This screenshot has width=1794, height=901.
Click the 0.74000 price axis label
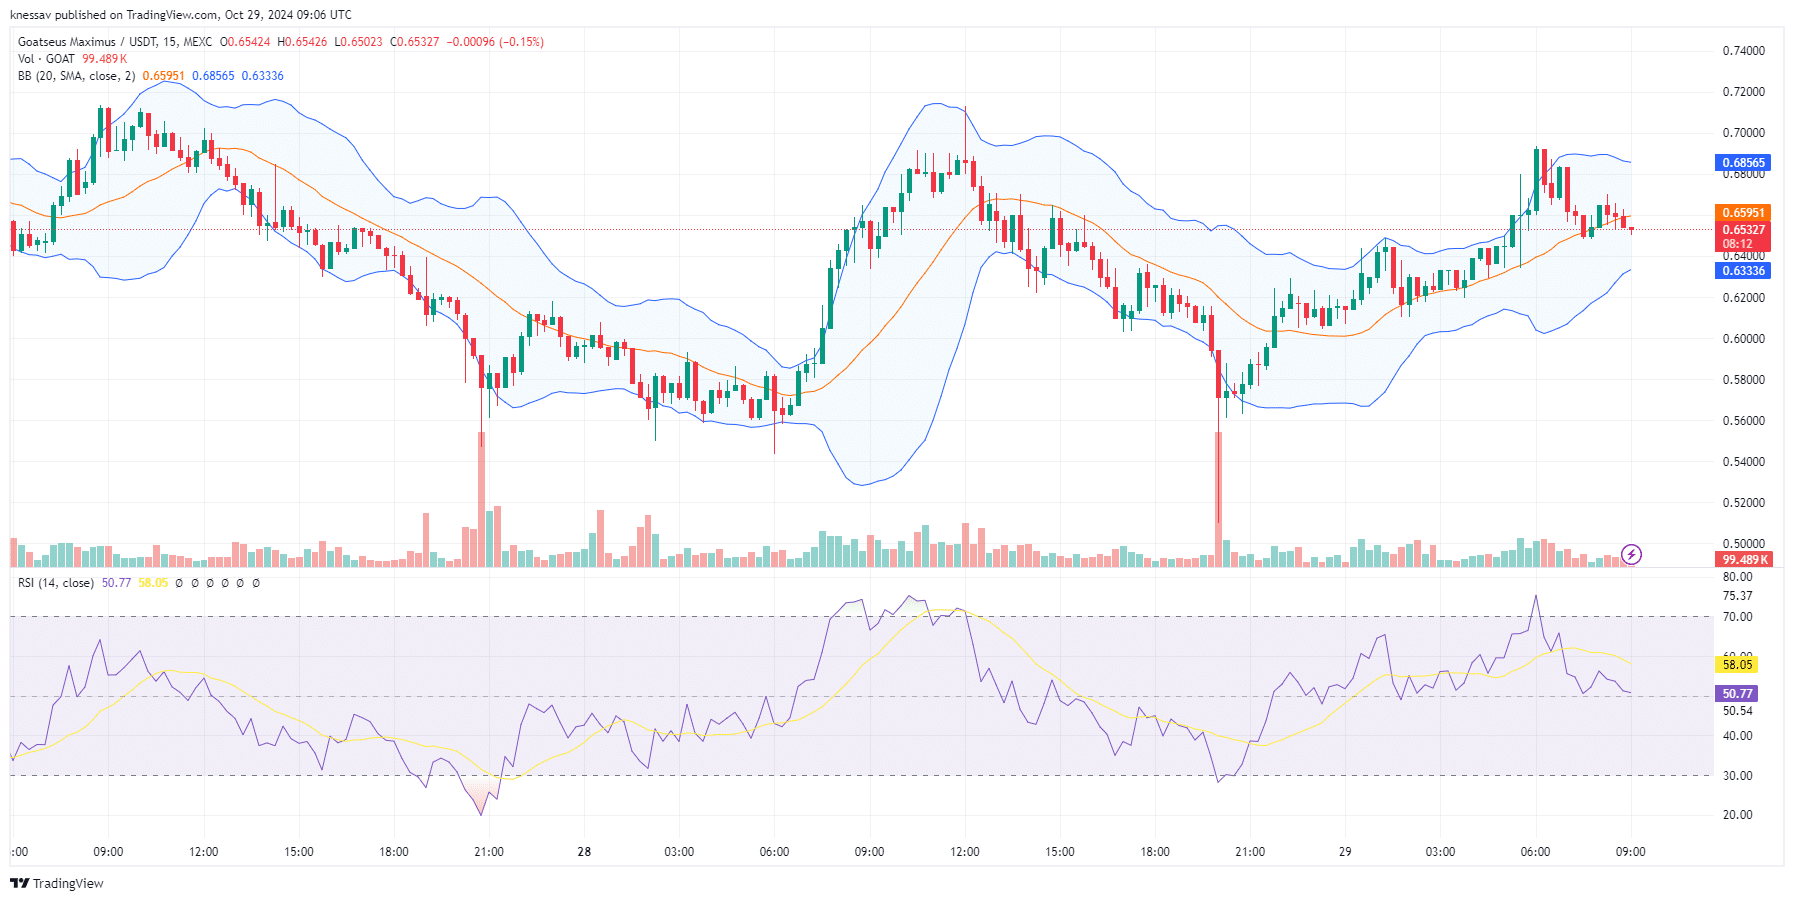pyautogui.click(x=1743, y=51)
